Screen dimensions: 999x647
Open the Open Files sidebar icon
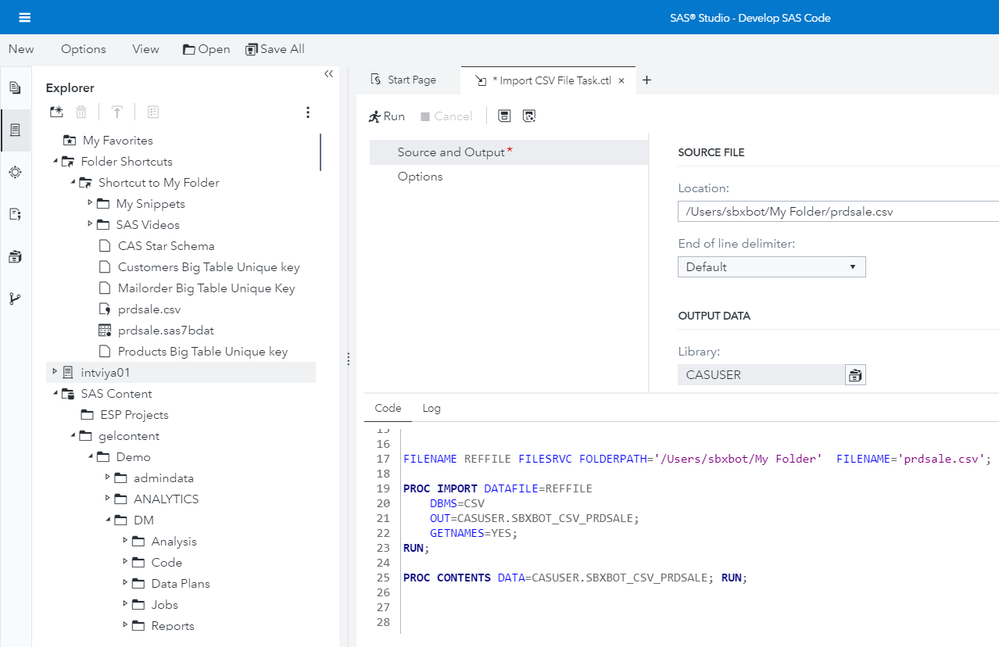click(15, 87)
